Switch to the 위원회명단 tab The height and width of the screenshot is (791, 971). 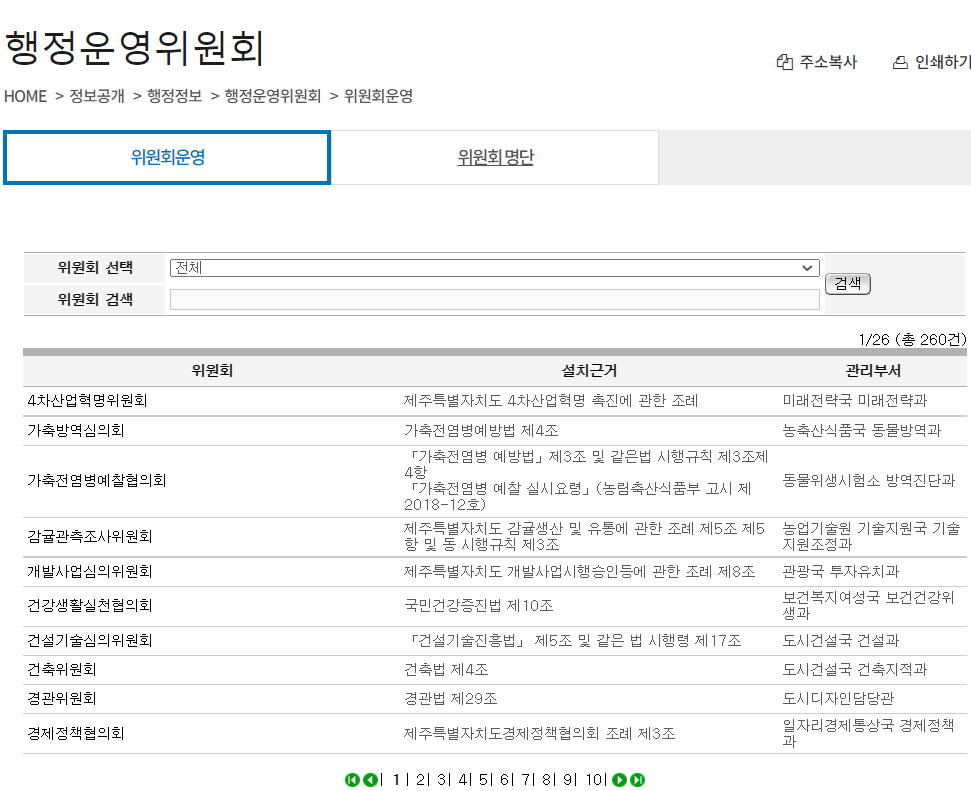pos(494,157)
